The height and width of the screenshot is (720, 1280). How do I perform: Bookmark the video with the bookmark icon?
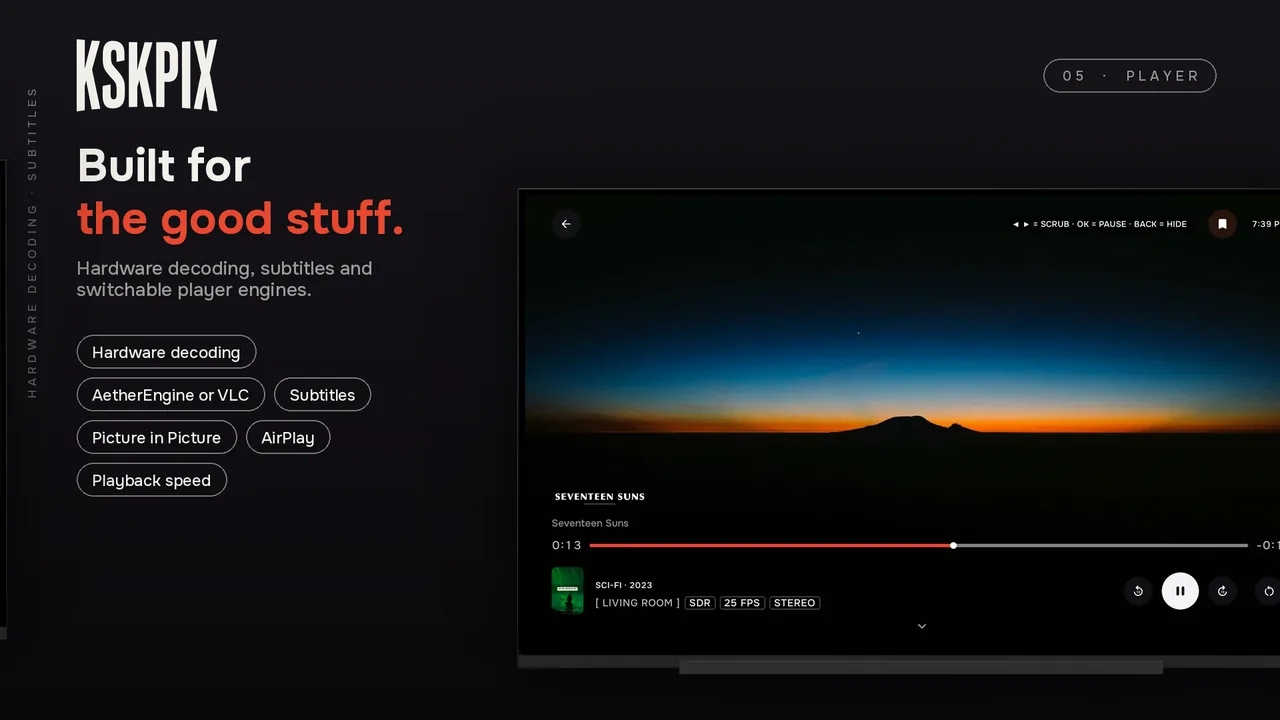(x=1222, y=224)
